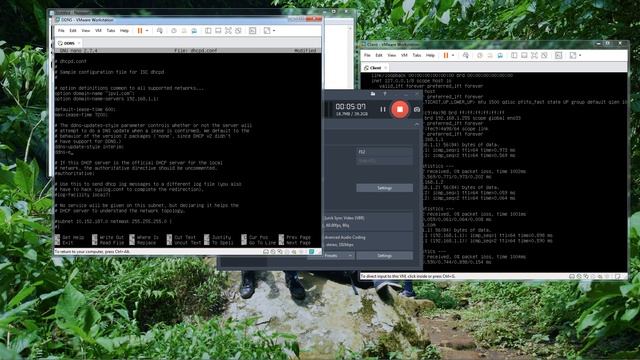Open the snapshot manager in the Client window
Viewport: 640px width, 360px height.
(x=500, y=55)
